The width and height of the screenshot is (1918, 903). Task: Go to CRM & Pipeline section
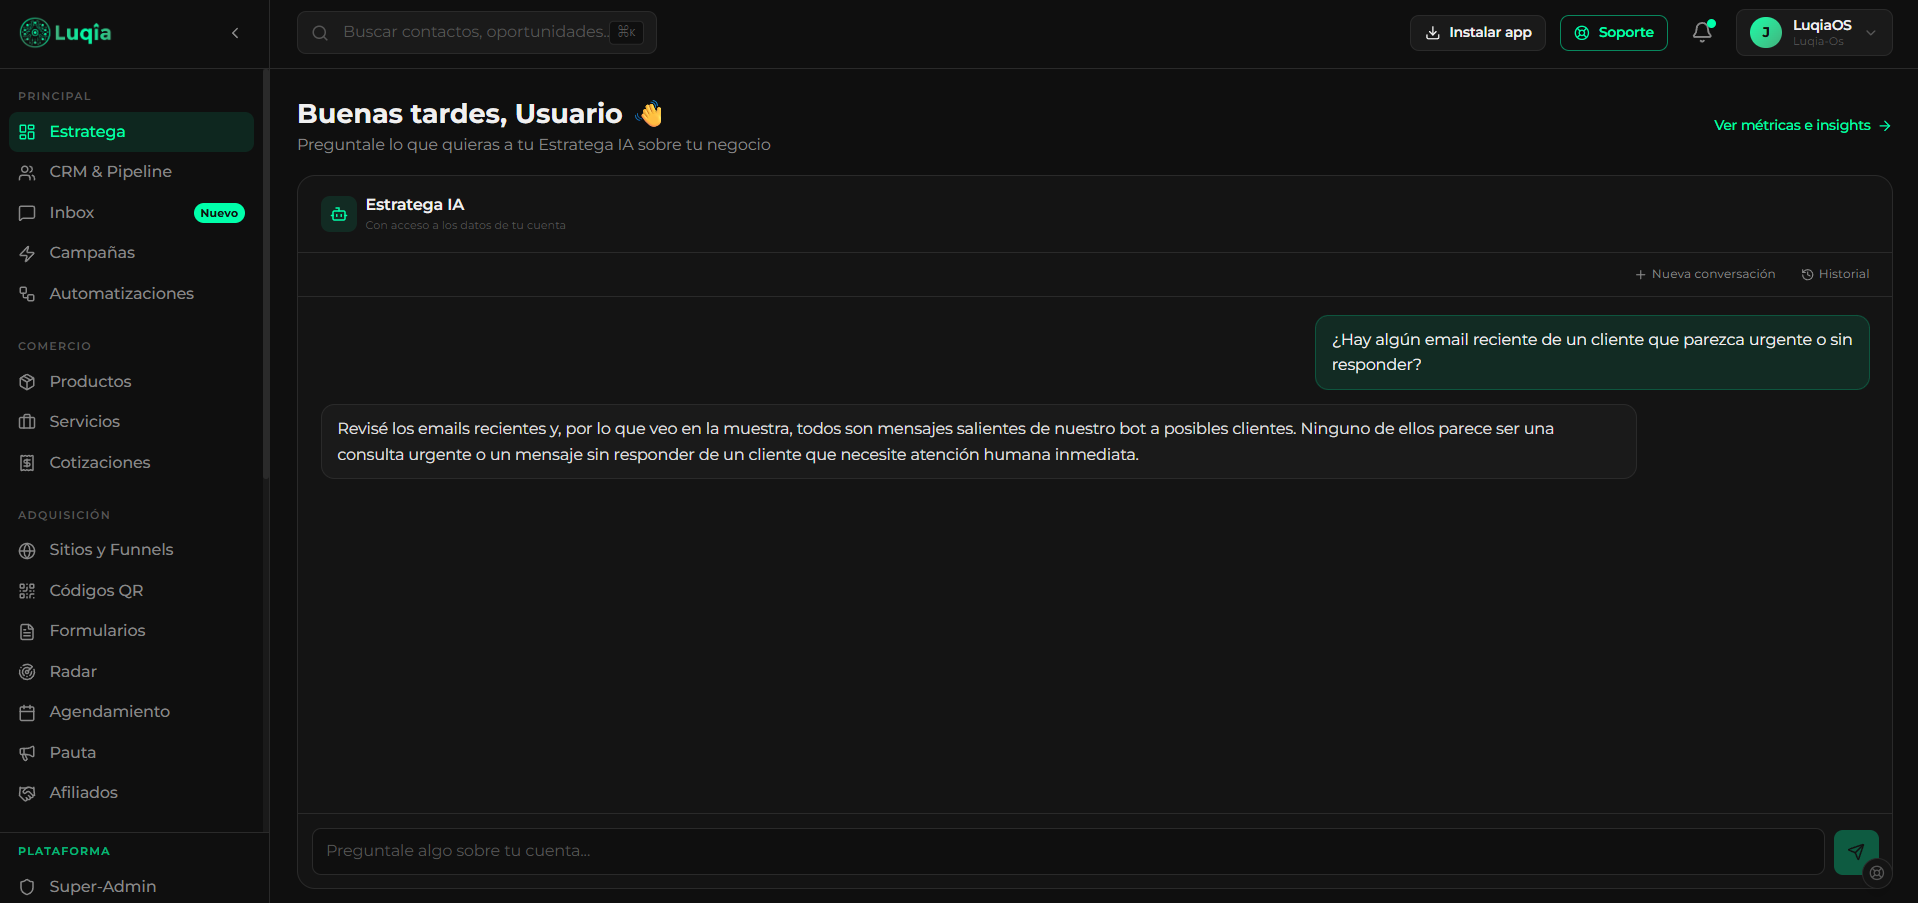click(131, 172)
